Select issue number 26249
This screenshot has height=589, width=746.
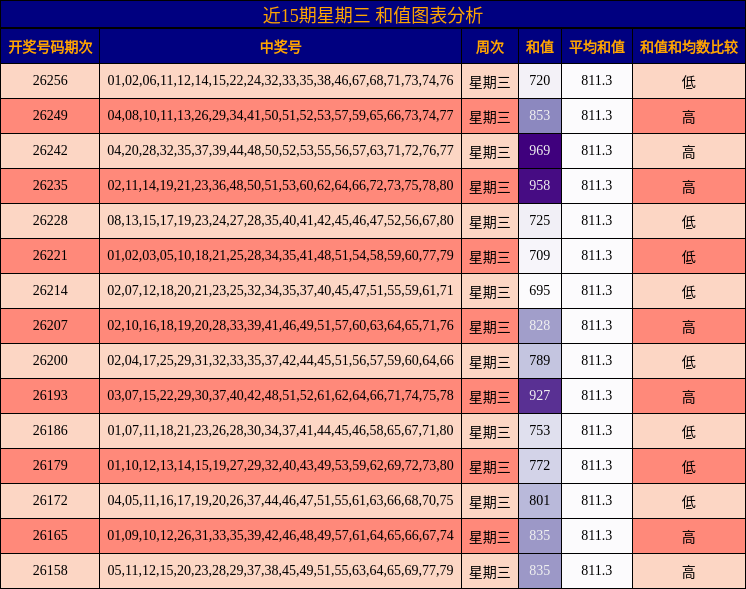[50, 116]
